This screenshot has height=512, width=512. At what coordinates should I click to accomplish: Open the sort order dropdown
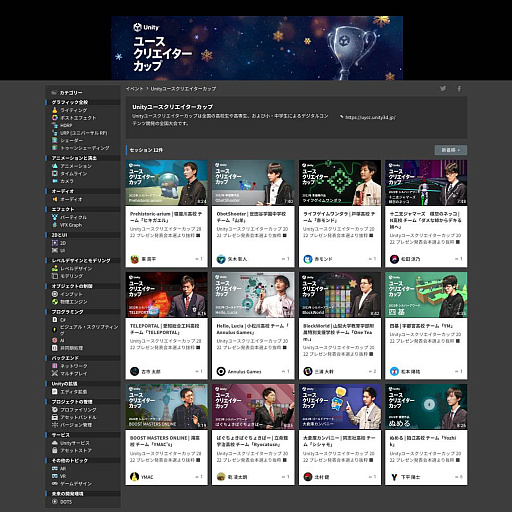pos(451,150)
